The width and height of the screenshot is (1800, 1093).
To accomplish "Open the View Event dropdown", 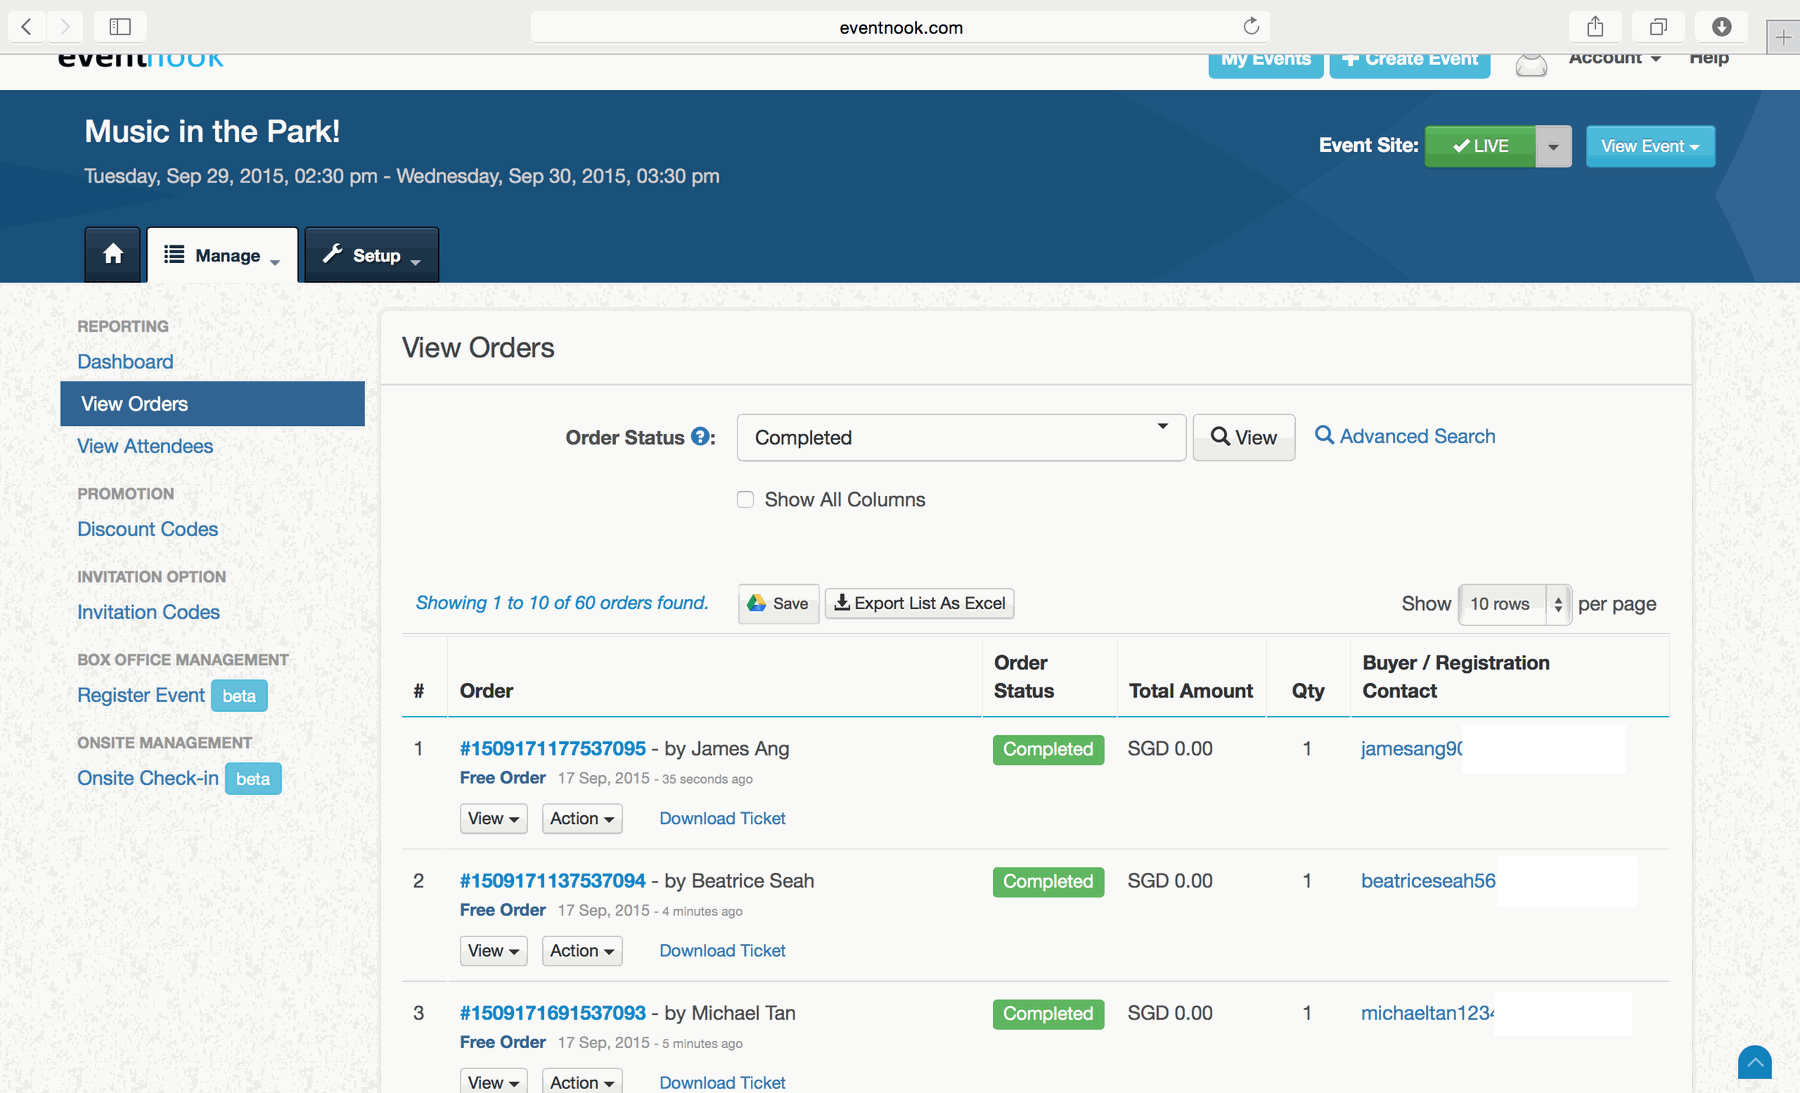I will click(1650, 146).
